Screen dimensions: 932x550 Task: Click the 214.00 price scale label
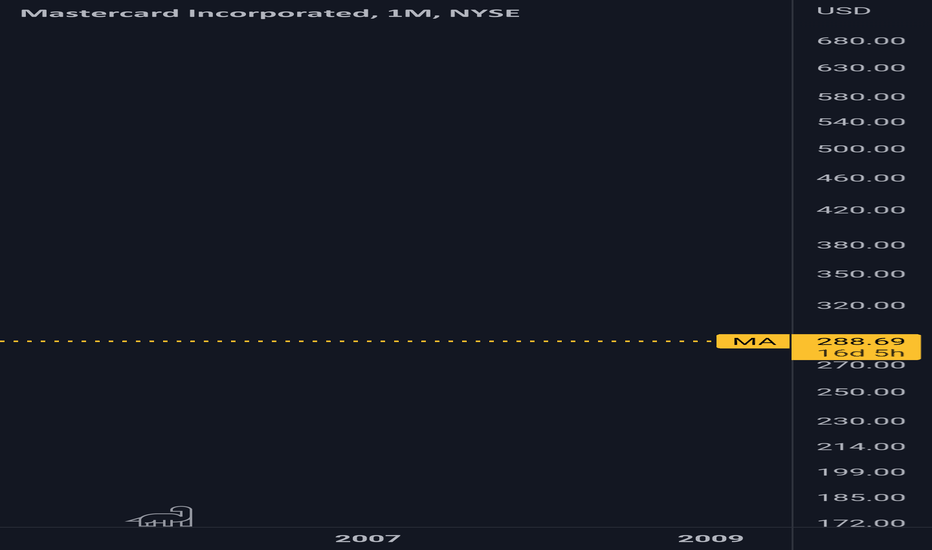tap(861, 447)
